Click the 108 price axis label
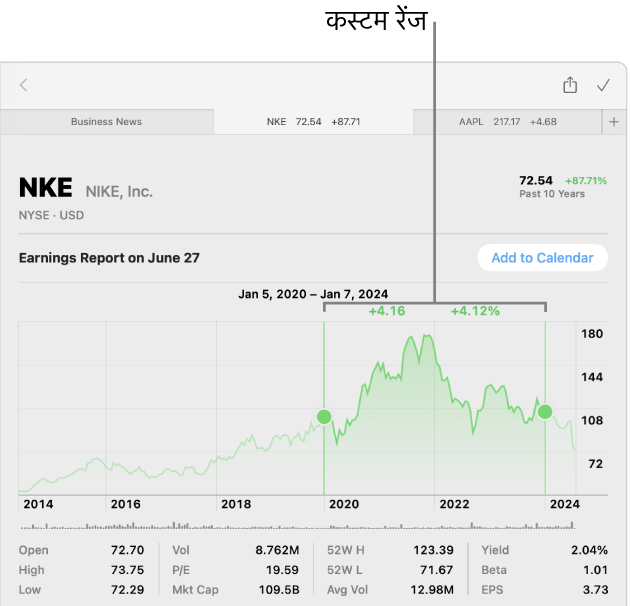The image size is (630, 606). [x=592, y=421]
